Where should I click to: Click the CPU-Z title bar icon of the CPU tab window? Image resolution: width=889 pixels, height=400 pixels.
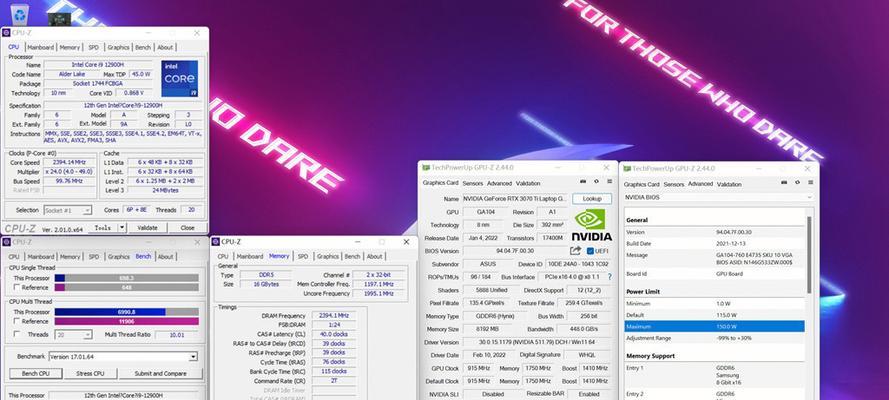(7, 33)
